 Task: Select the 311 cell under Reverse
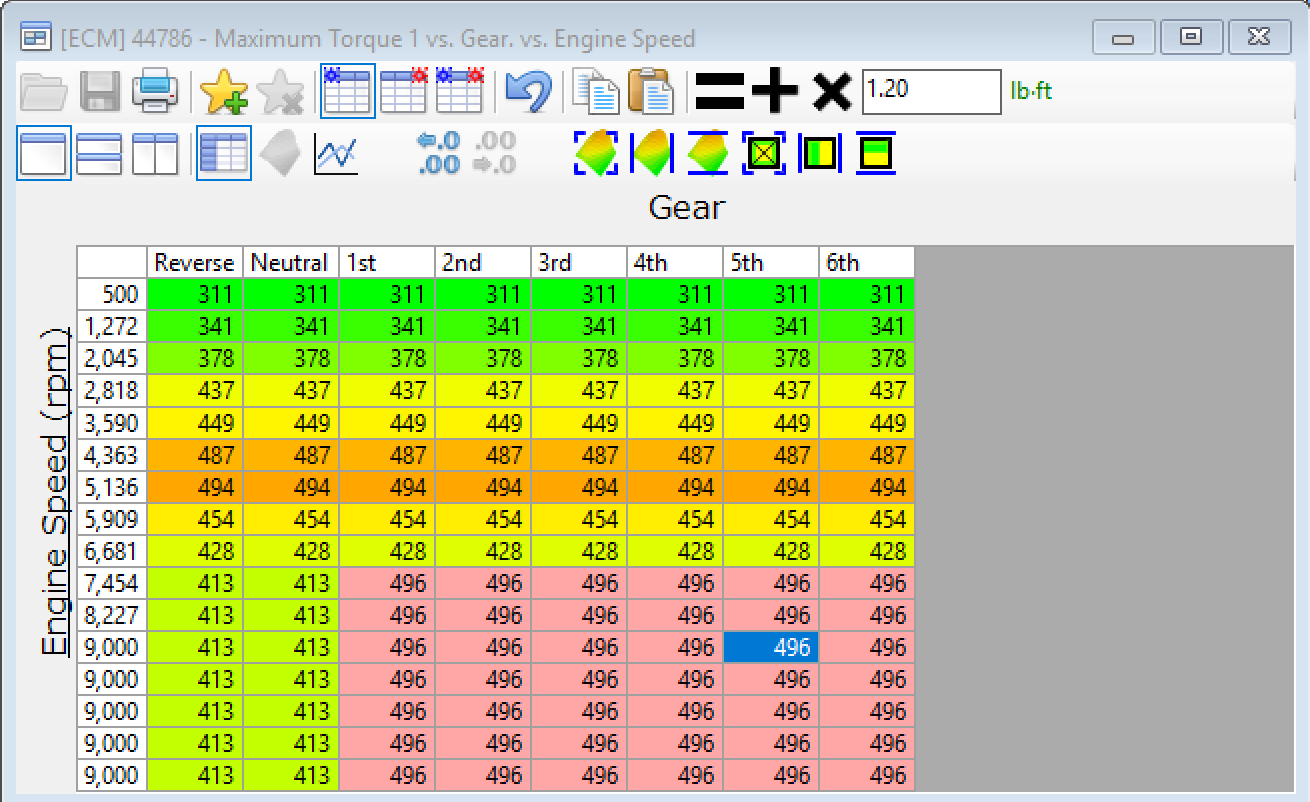pos(195,294)
